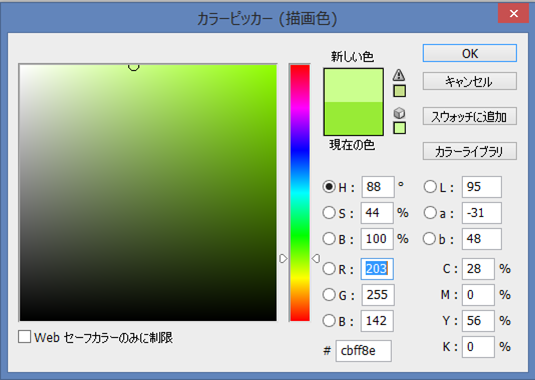
Task: Click the new color (新しい色) preview swatch
Action: pos(353,85)
